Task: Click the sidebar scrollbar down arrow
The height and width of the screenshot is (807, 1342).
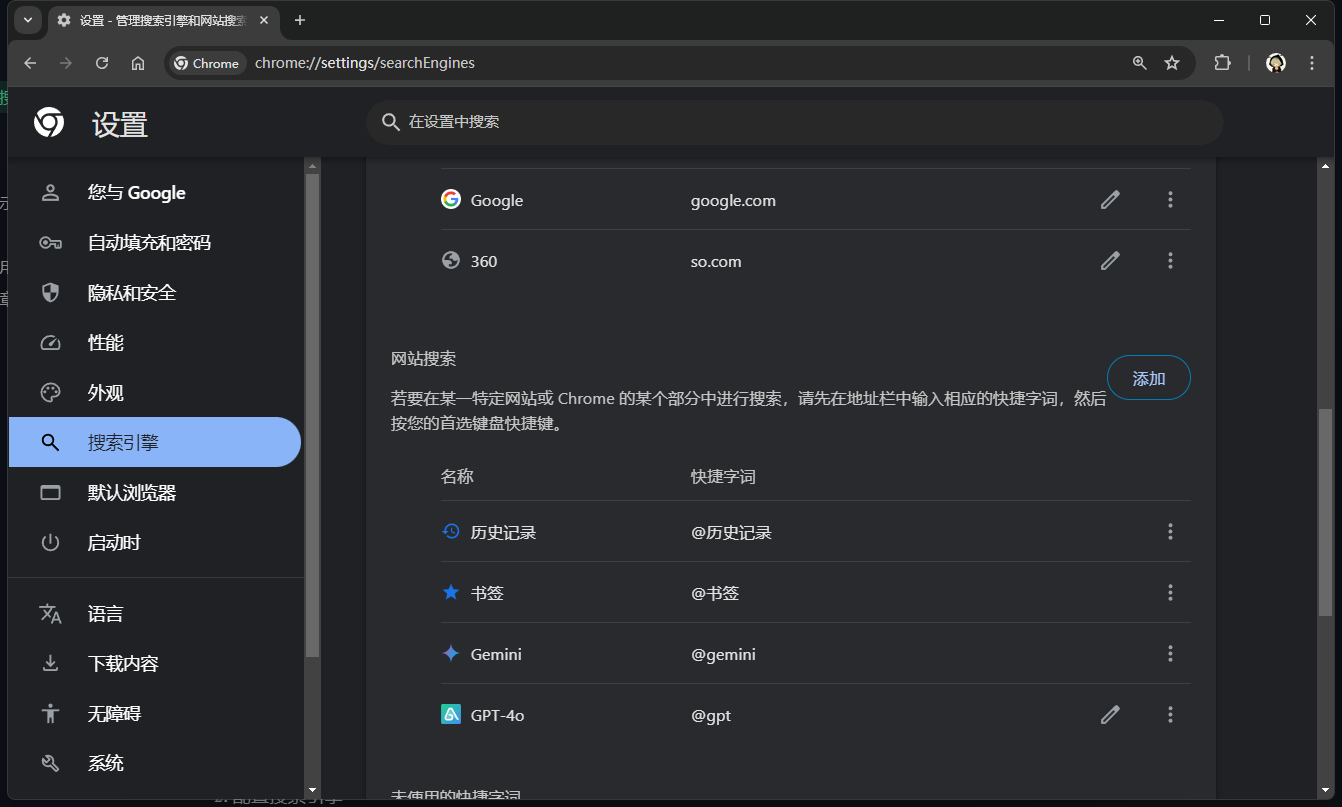Action: pos(313,790)
